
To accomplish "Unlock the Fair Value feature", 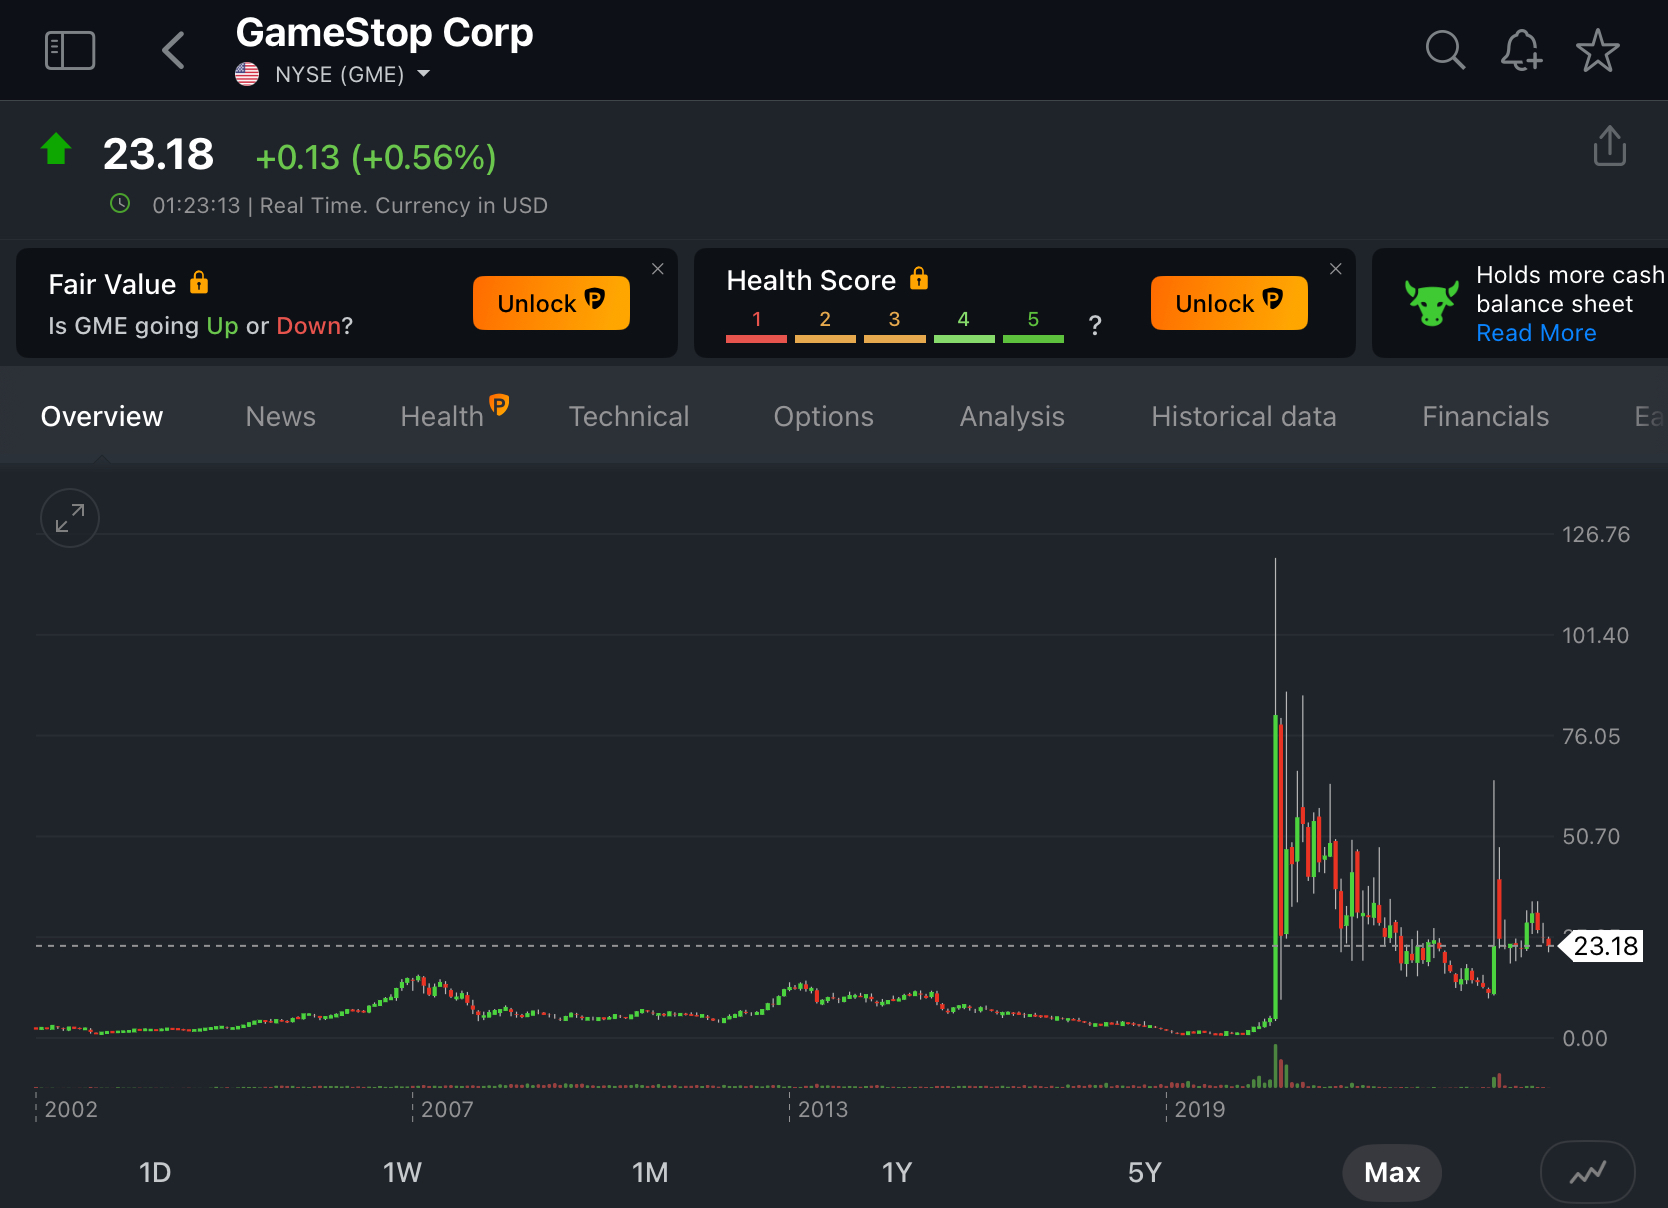I will pyautogui.click(x=551, y=303).
